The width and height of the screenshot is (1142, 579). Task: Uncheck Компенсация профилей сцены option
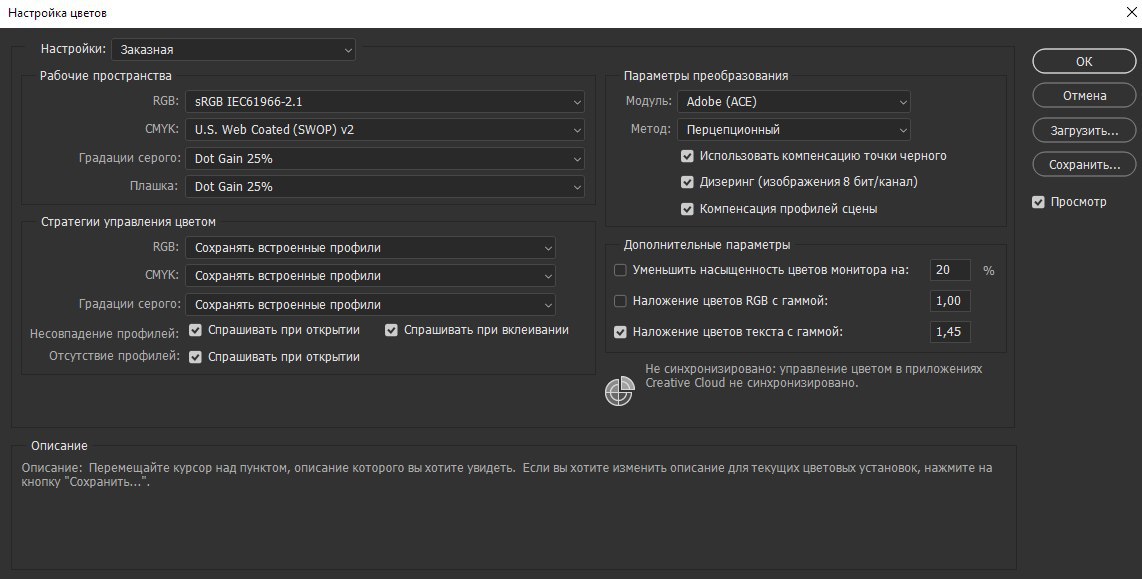coord(687,209)
